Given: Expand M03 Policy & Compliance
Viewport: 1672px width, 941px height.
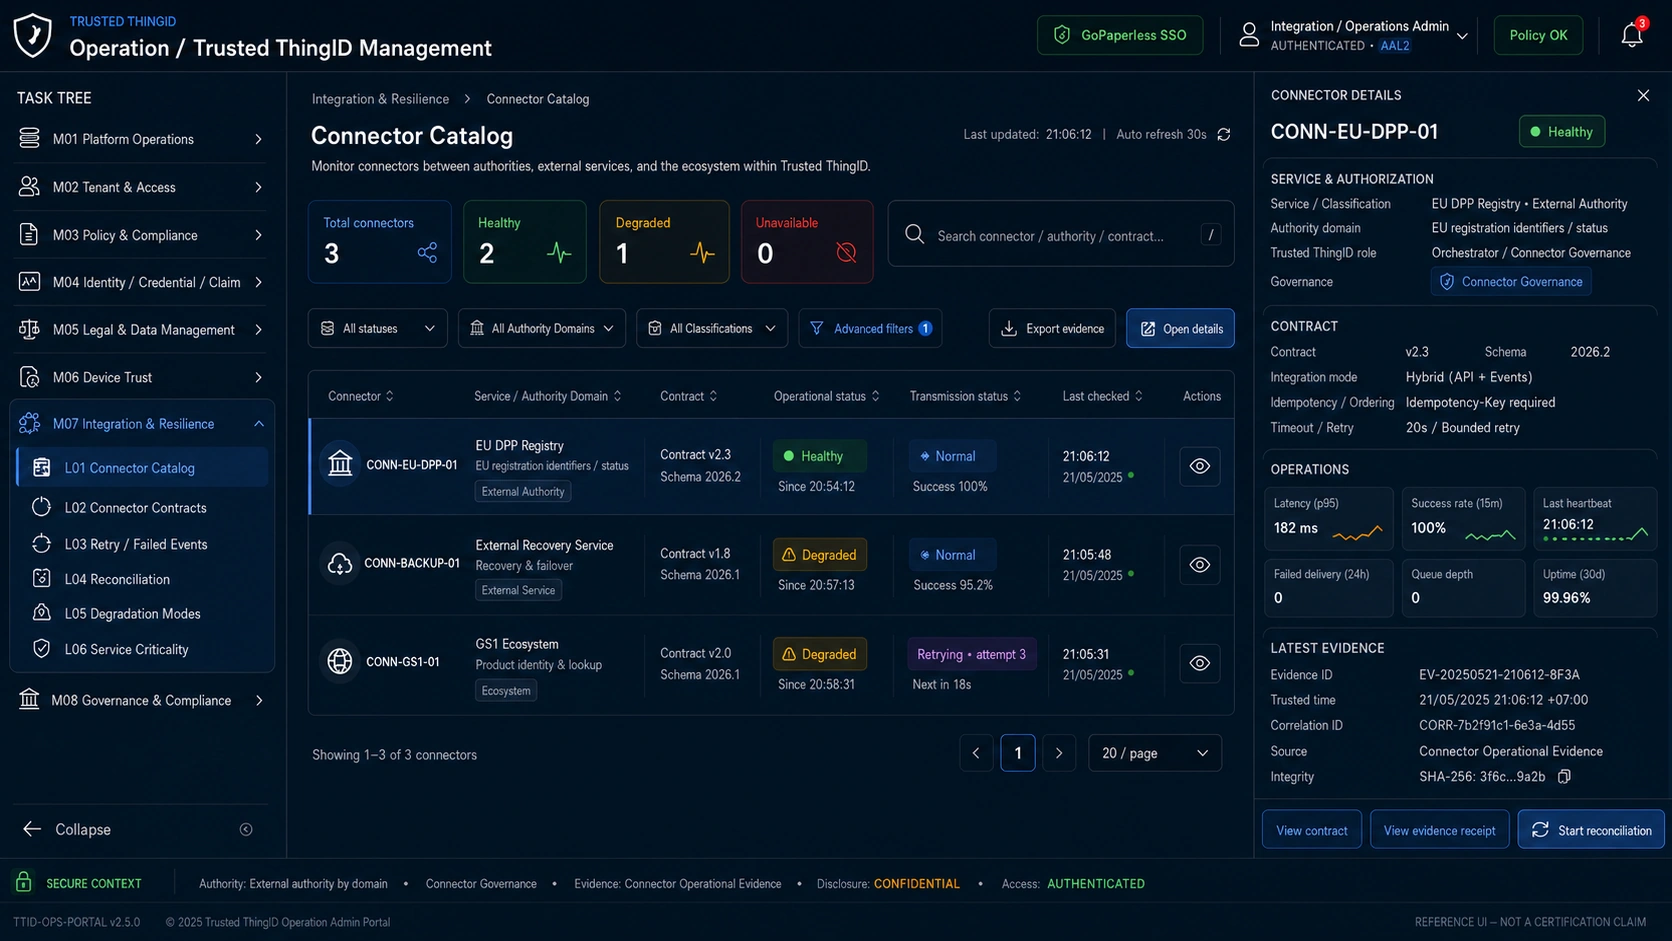Looking at the screenshot, I should [141, 235].
